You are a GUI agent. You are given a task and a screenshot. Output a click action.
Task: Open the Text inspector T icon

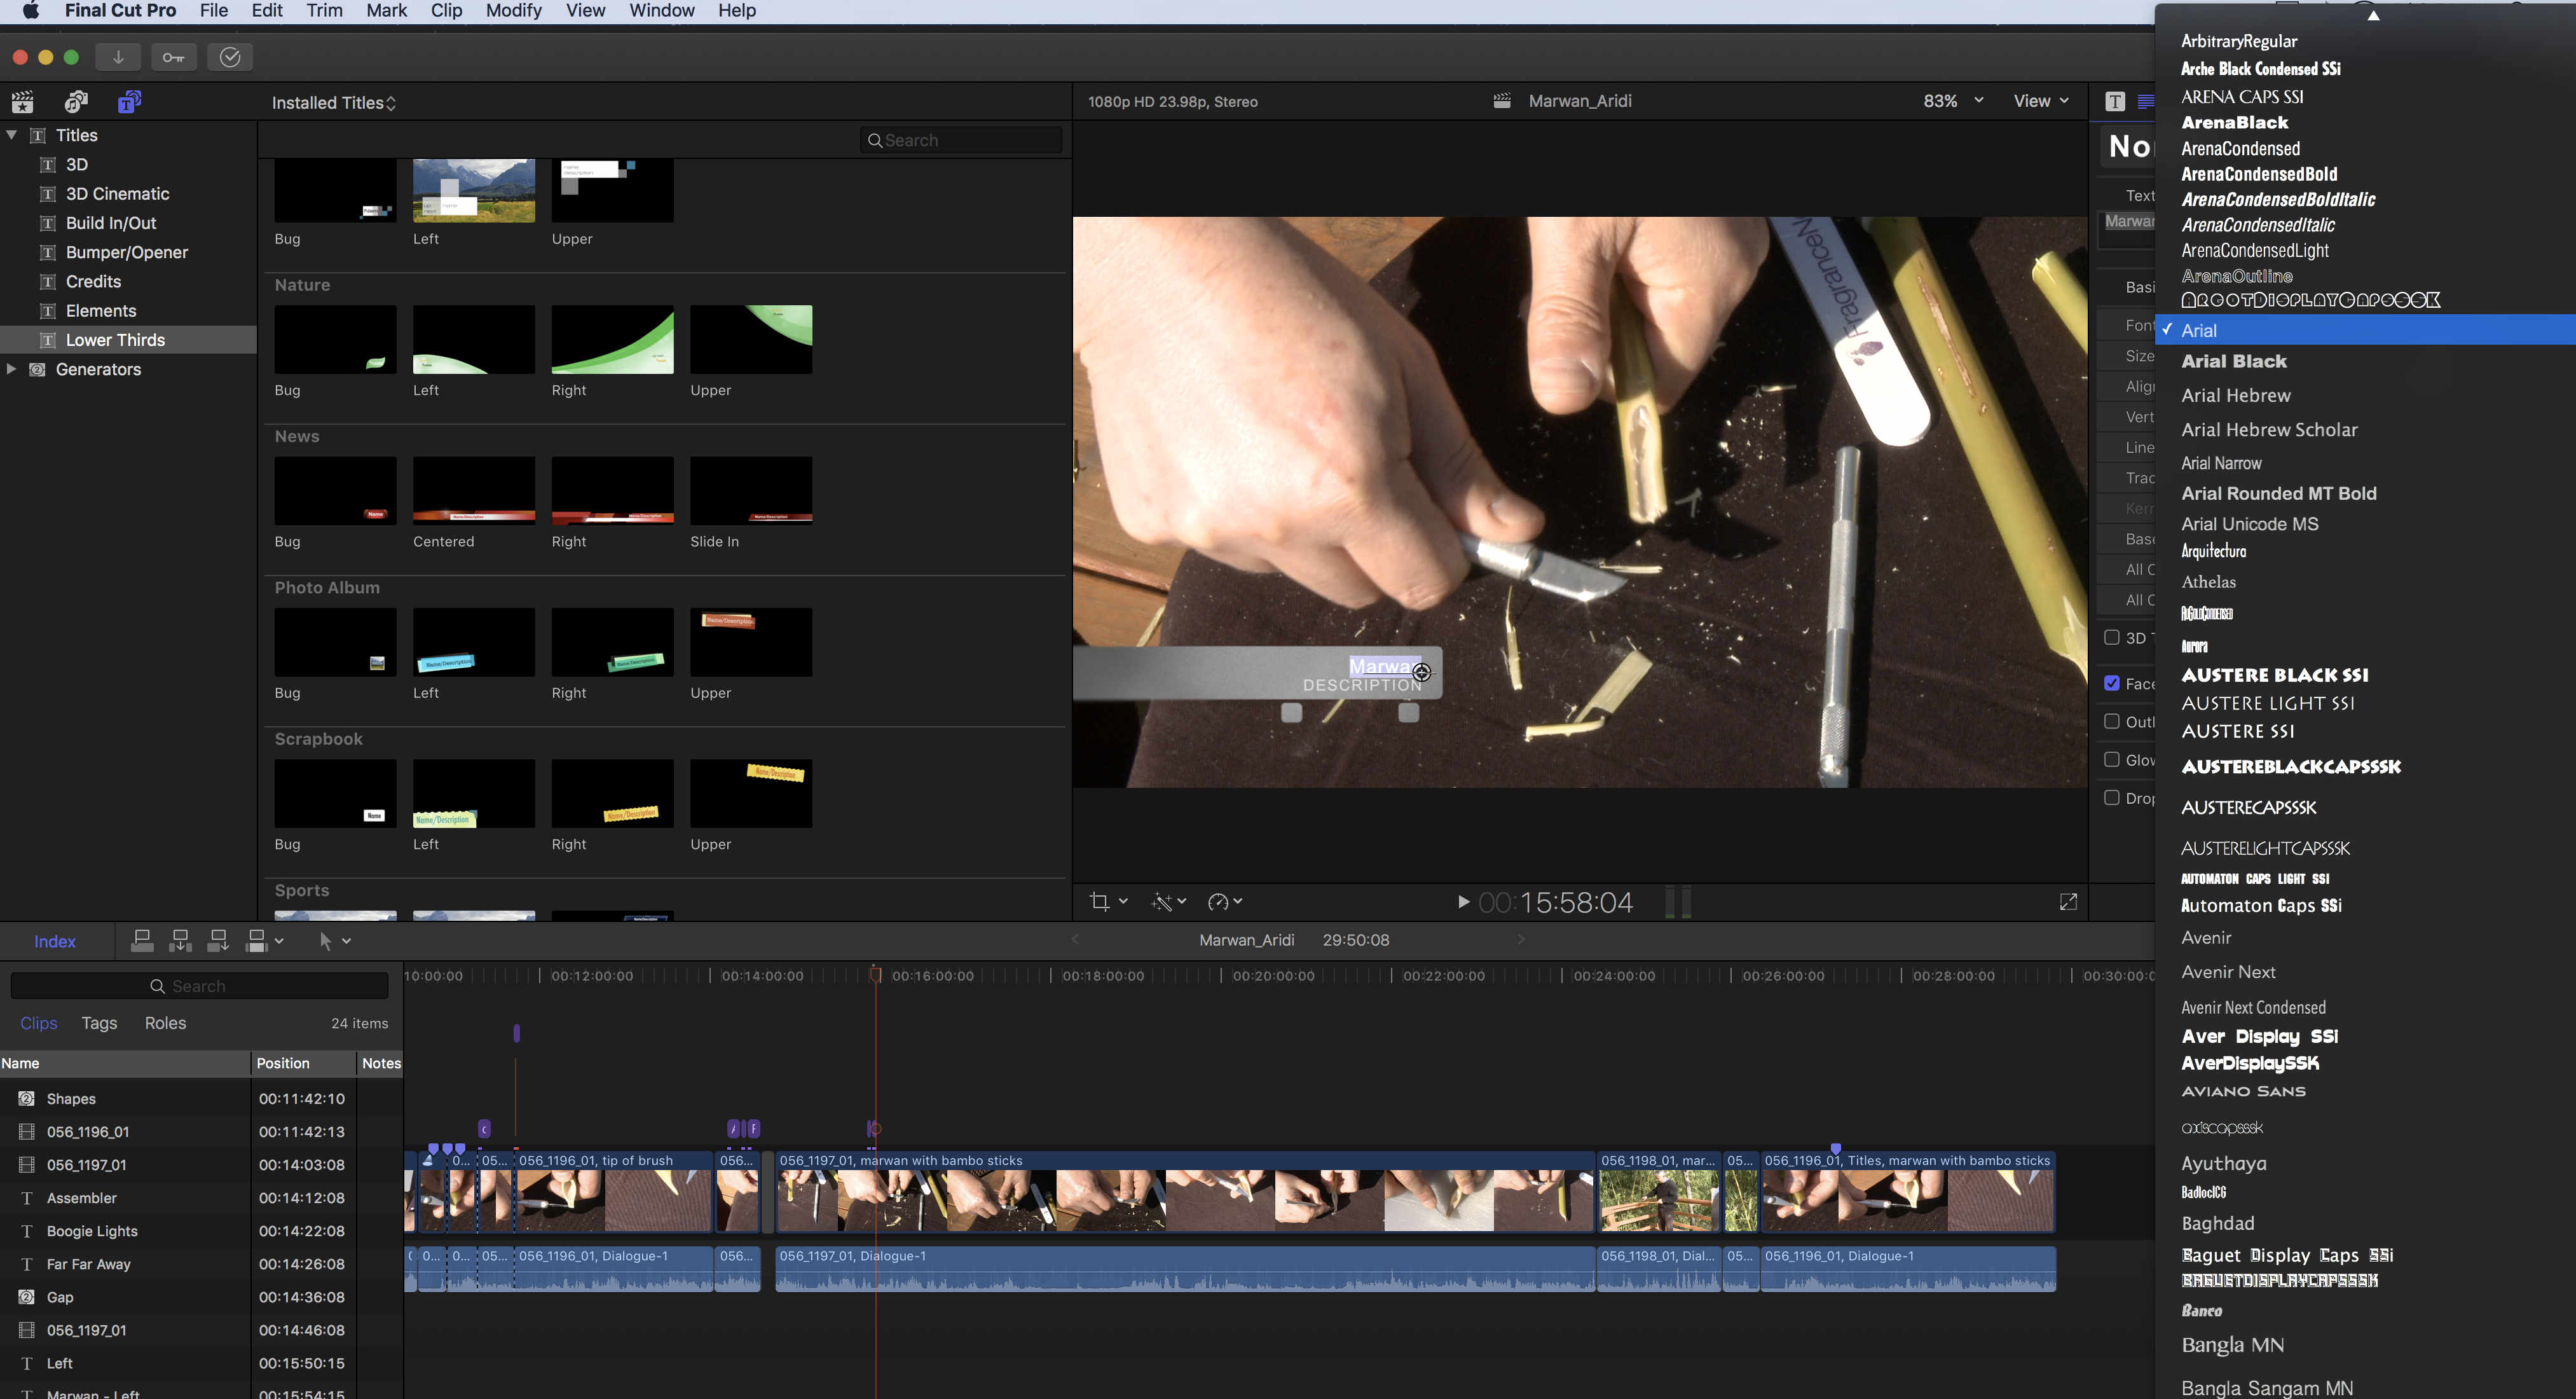(x=2114, y=101)
